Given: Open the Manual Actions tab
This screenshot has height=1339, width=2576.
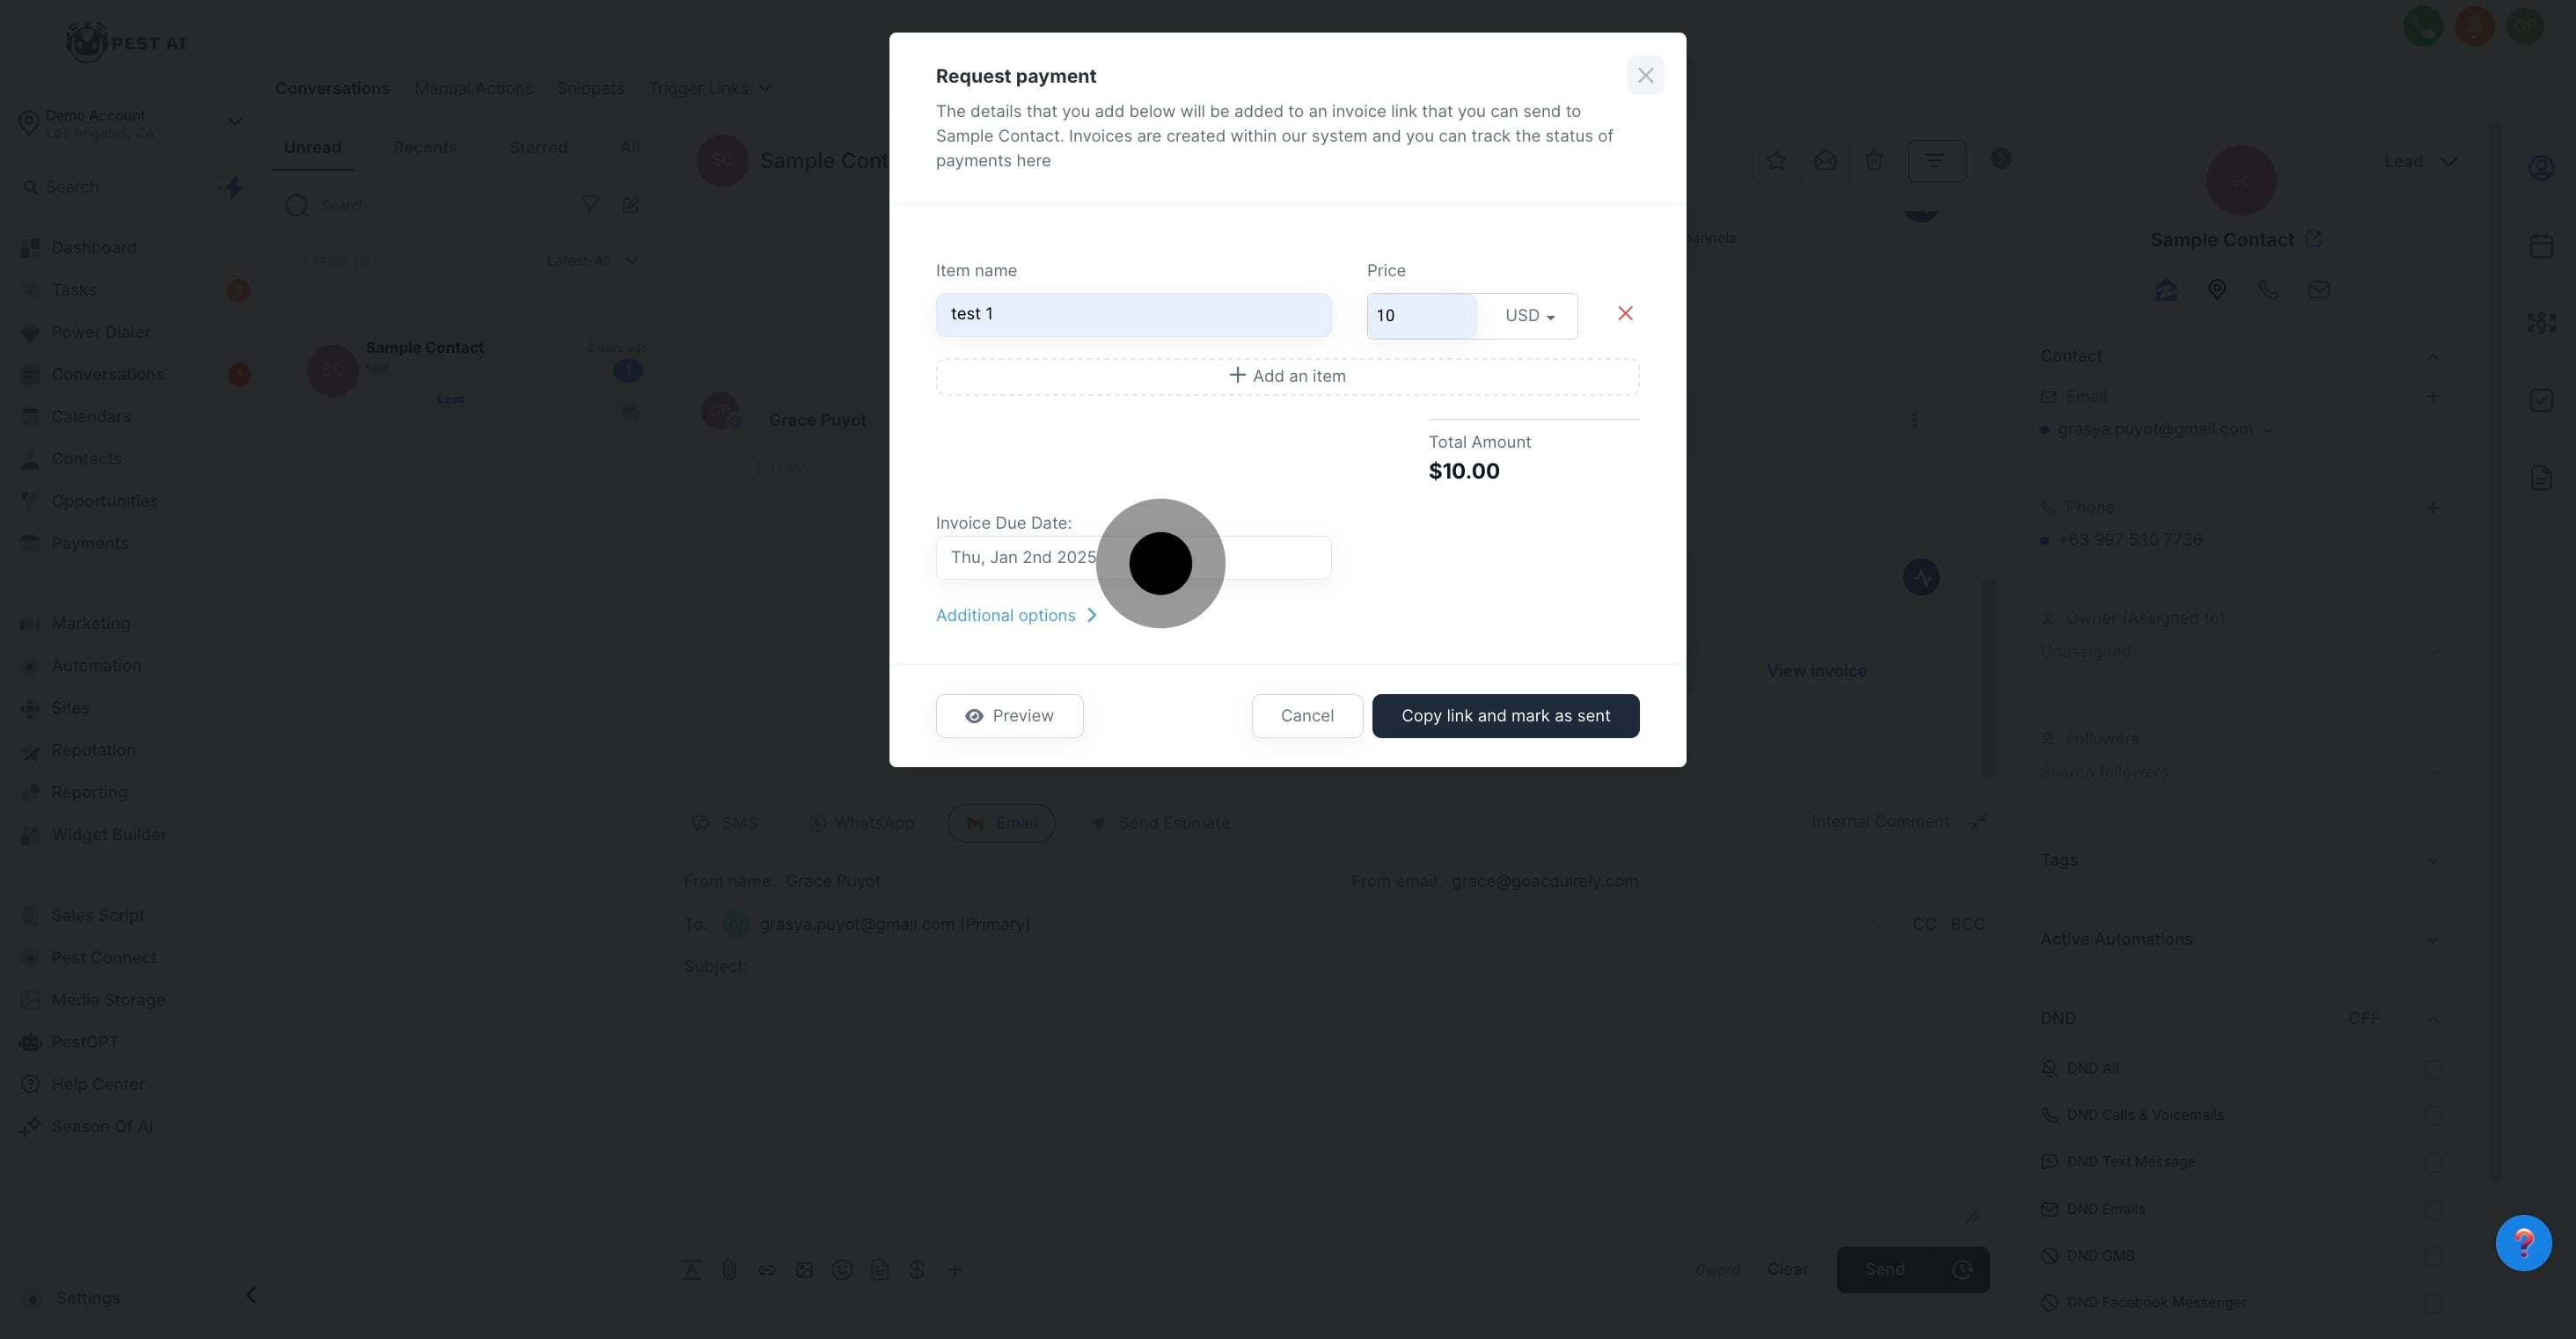Looking at the screenshot, I should click(473, 89).
